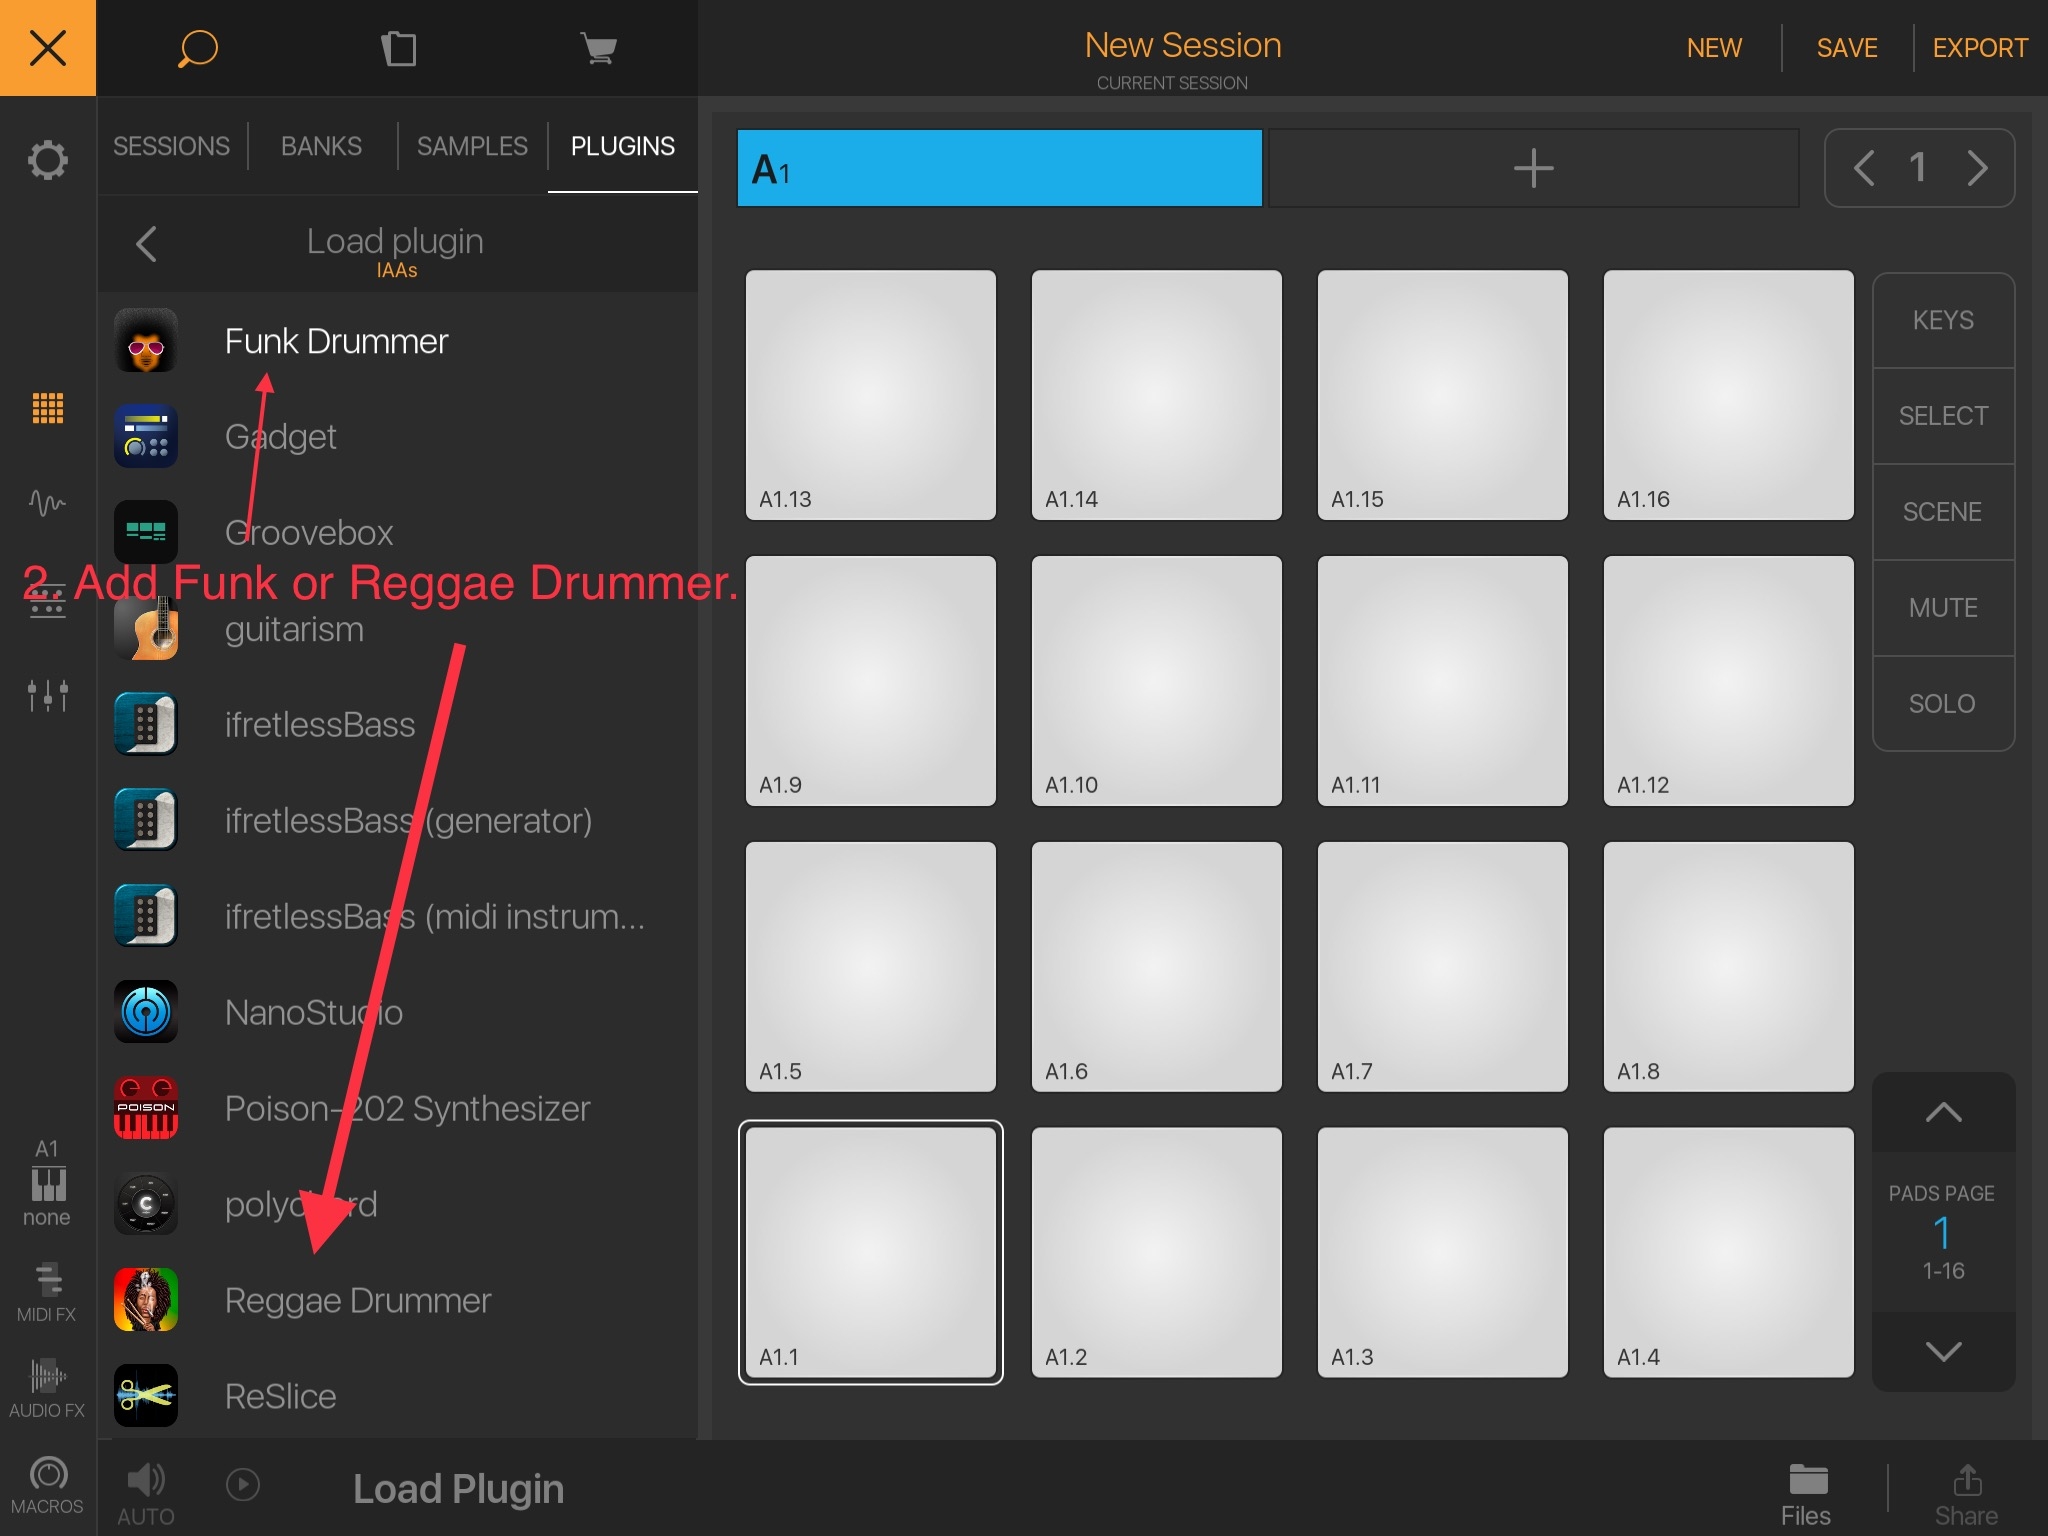The width and height of the screenshot is (2048, 1536).
Task: Open Files at the bottom right
Action: 1807,1495
